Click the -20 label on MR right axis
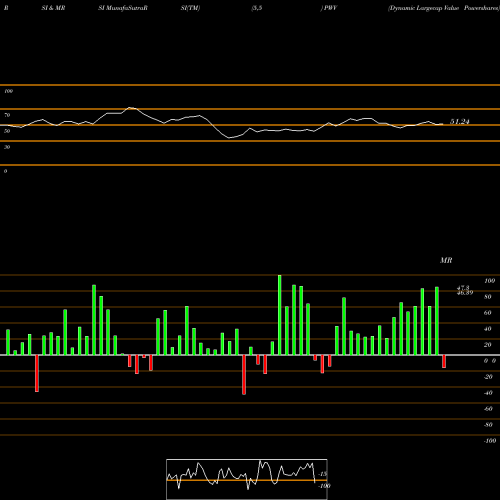 click(488, 377)
